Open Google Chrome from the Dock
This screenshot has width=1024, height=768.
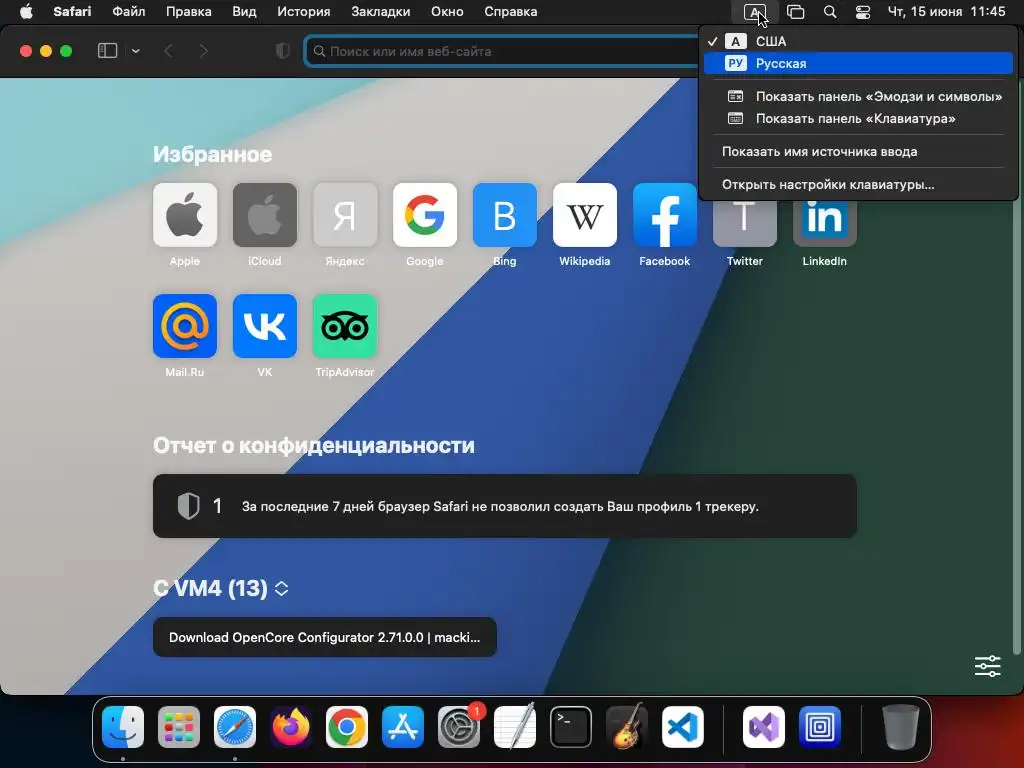click(x=347, y=726)
